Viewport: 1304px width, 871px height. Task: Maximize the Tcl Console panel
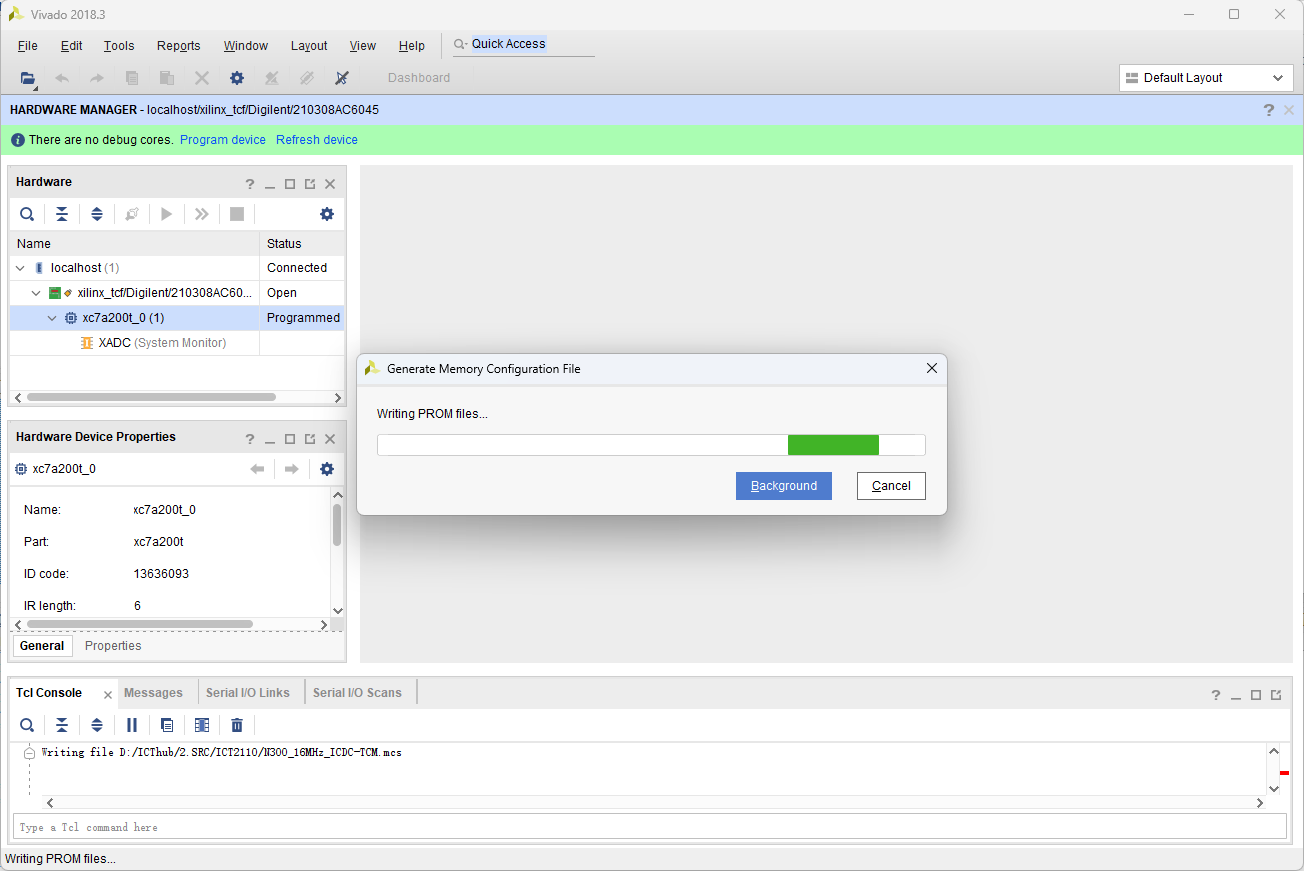click(x=1256, y=695)
